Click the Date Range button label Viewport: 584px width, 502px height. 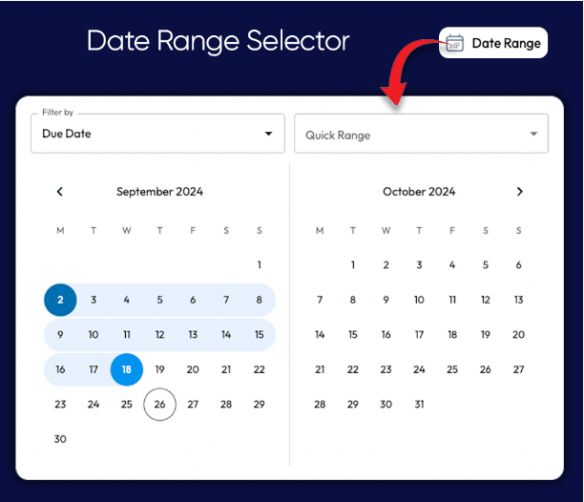[x=506, y=43]
